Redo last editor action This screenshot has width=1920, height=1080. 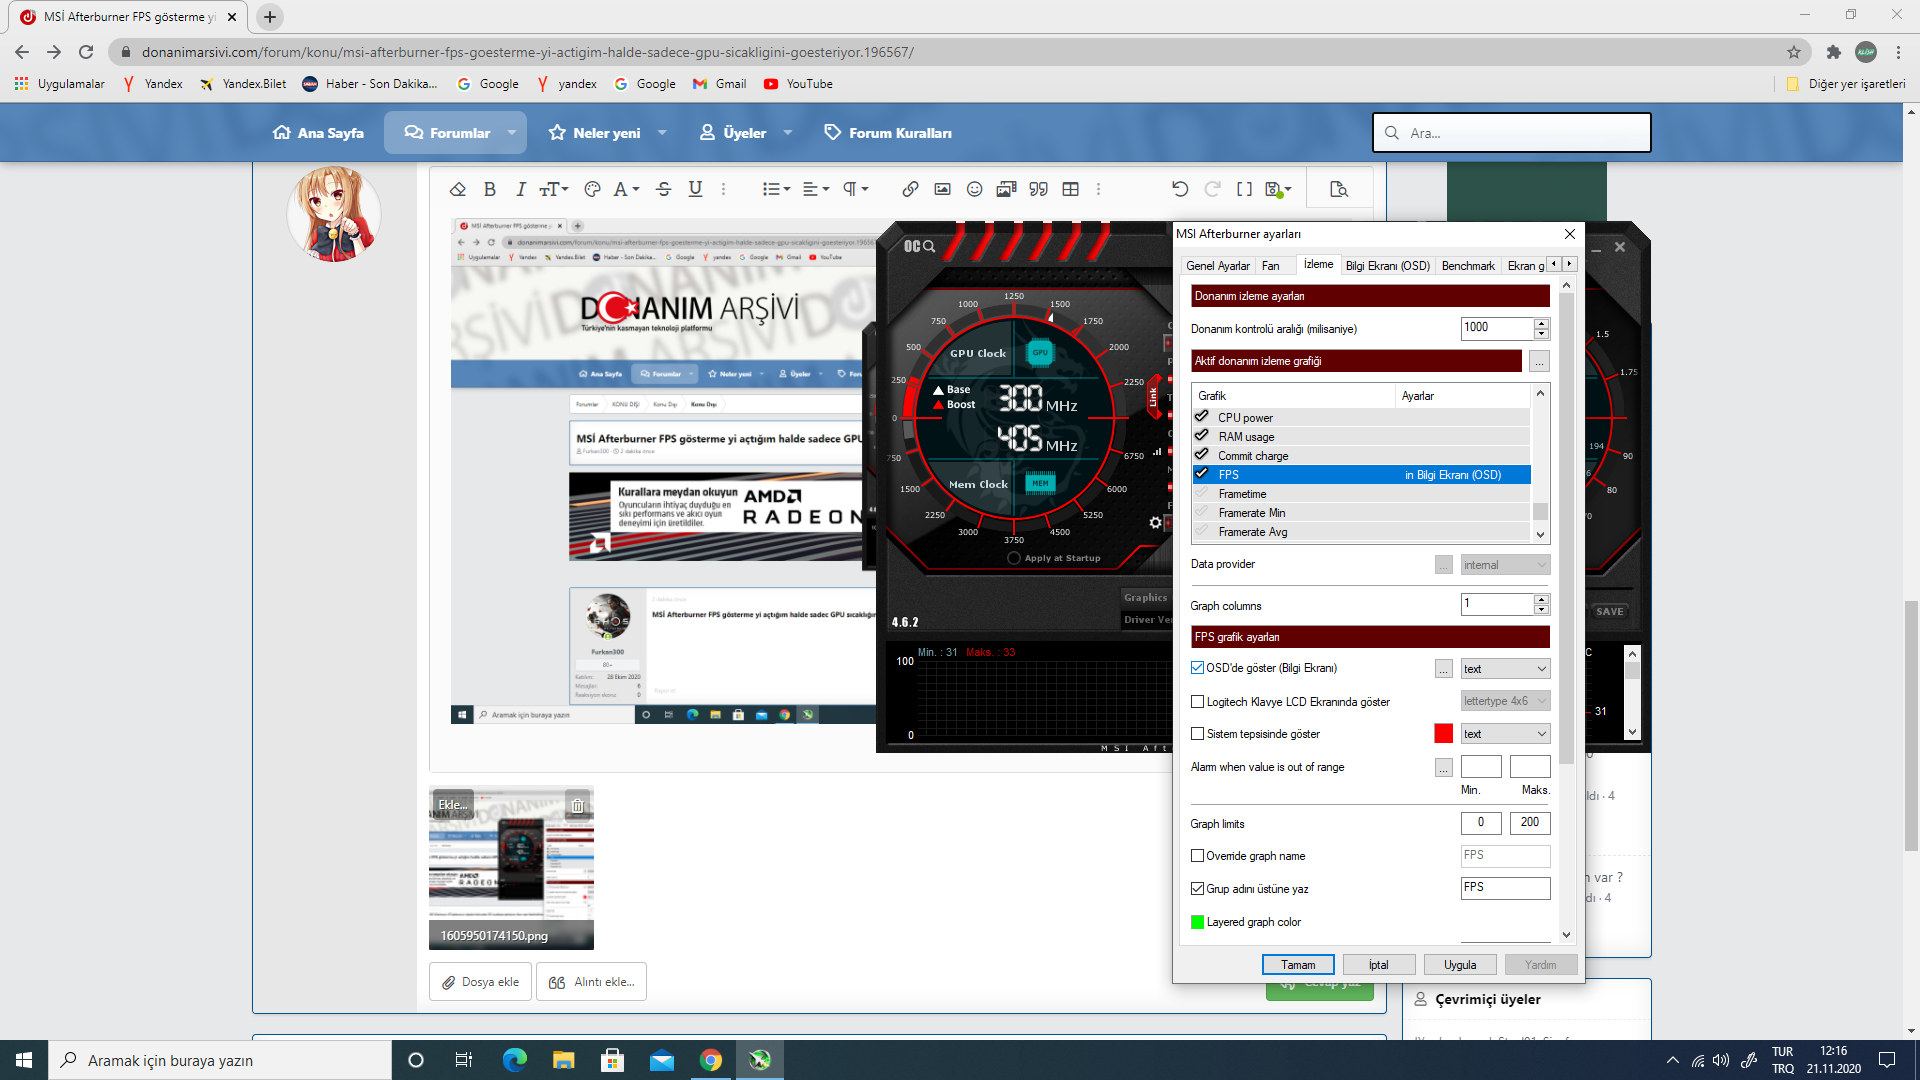tap(1212, 189)
